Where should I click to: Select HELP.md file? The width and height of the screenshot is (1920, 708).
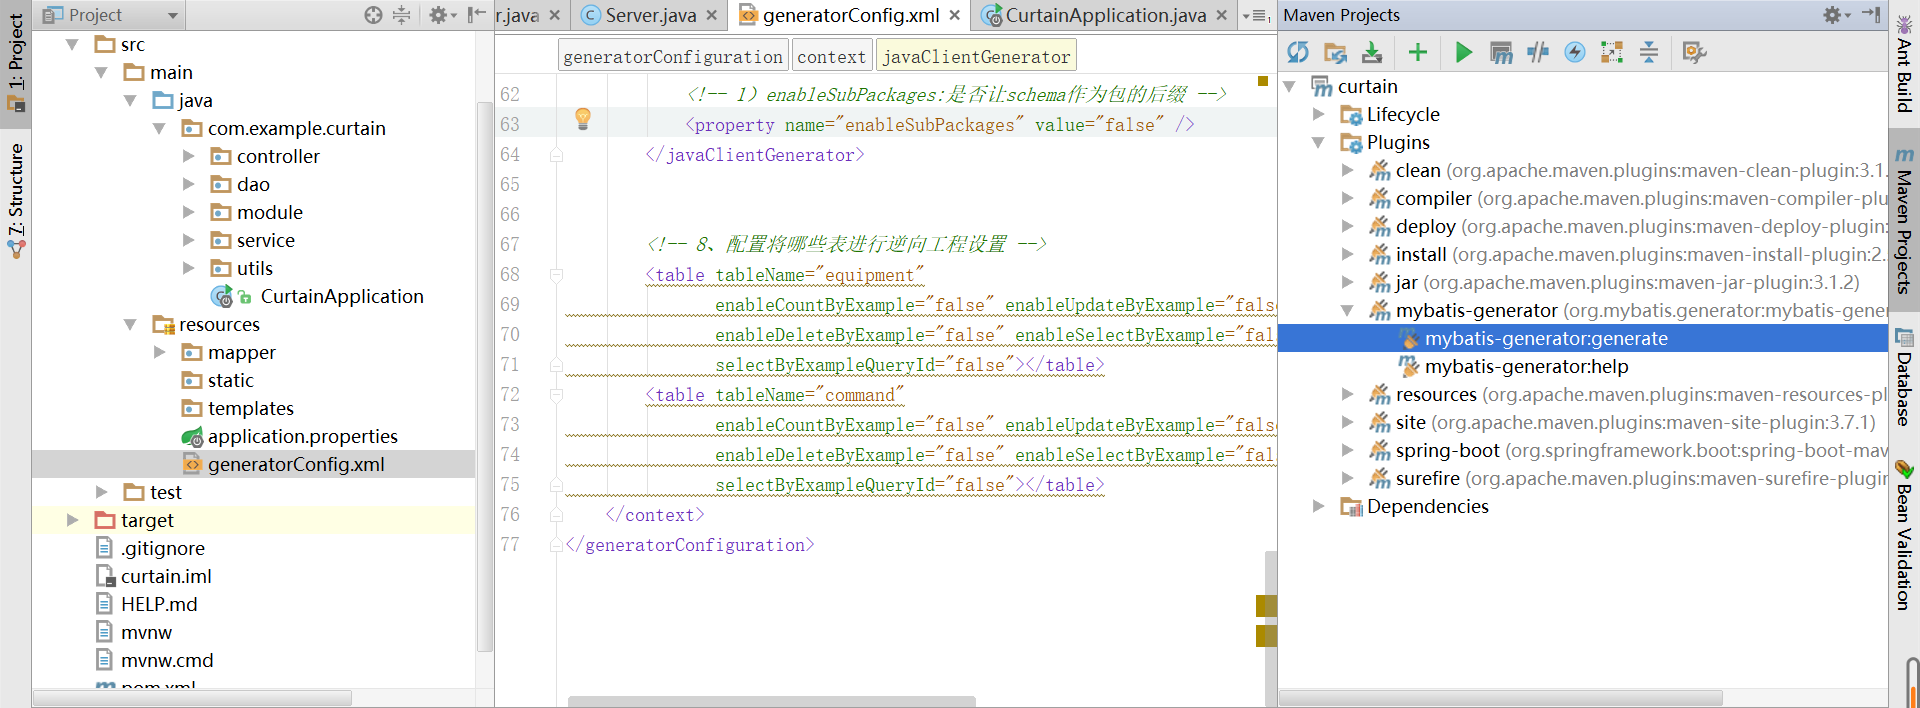point(159,604)
